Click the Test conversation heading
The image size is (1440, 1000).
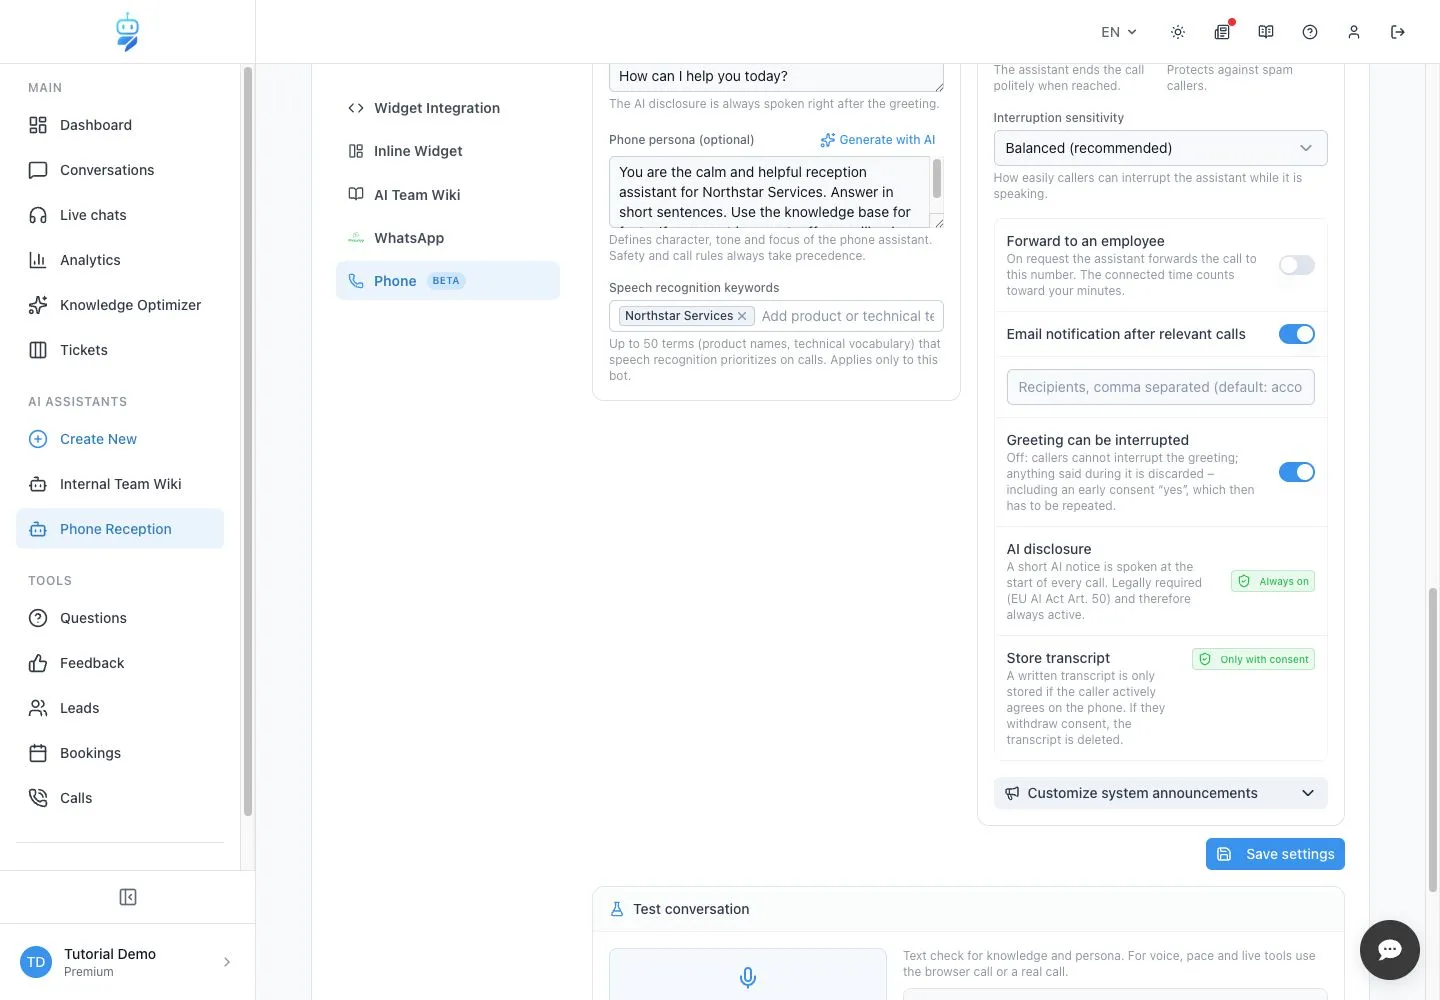click(x=691, y=909)
